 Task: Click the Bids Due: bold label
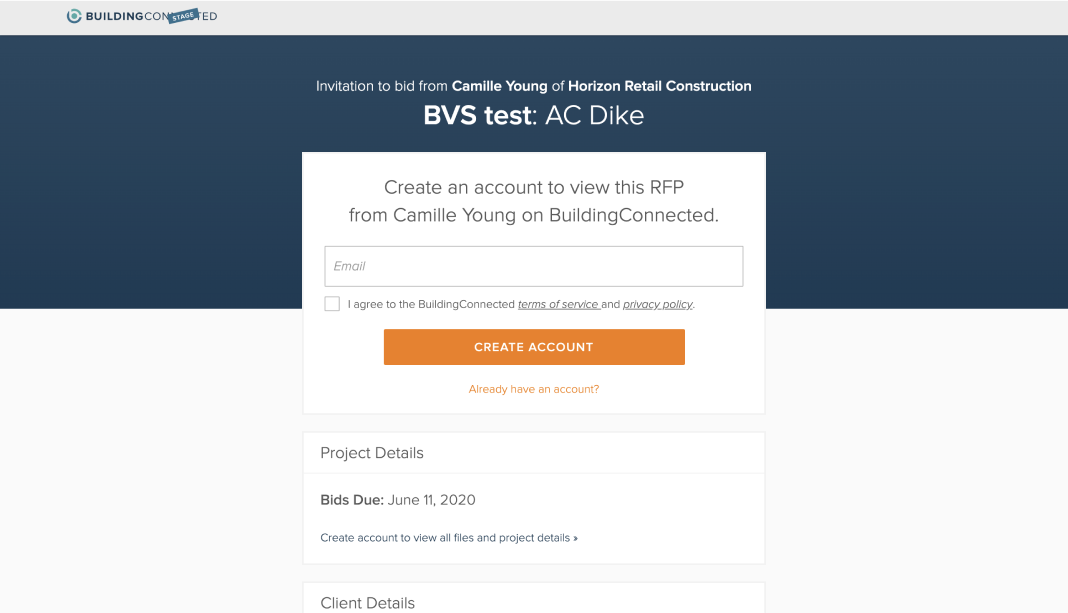point(352,500)
